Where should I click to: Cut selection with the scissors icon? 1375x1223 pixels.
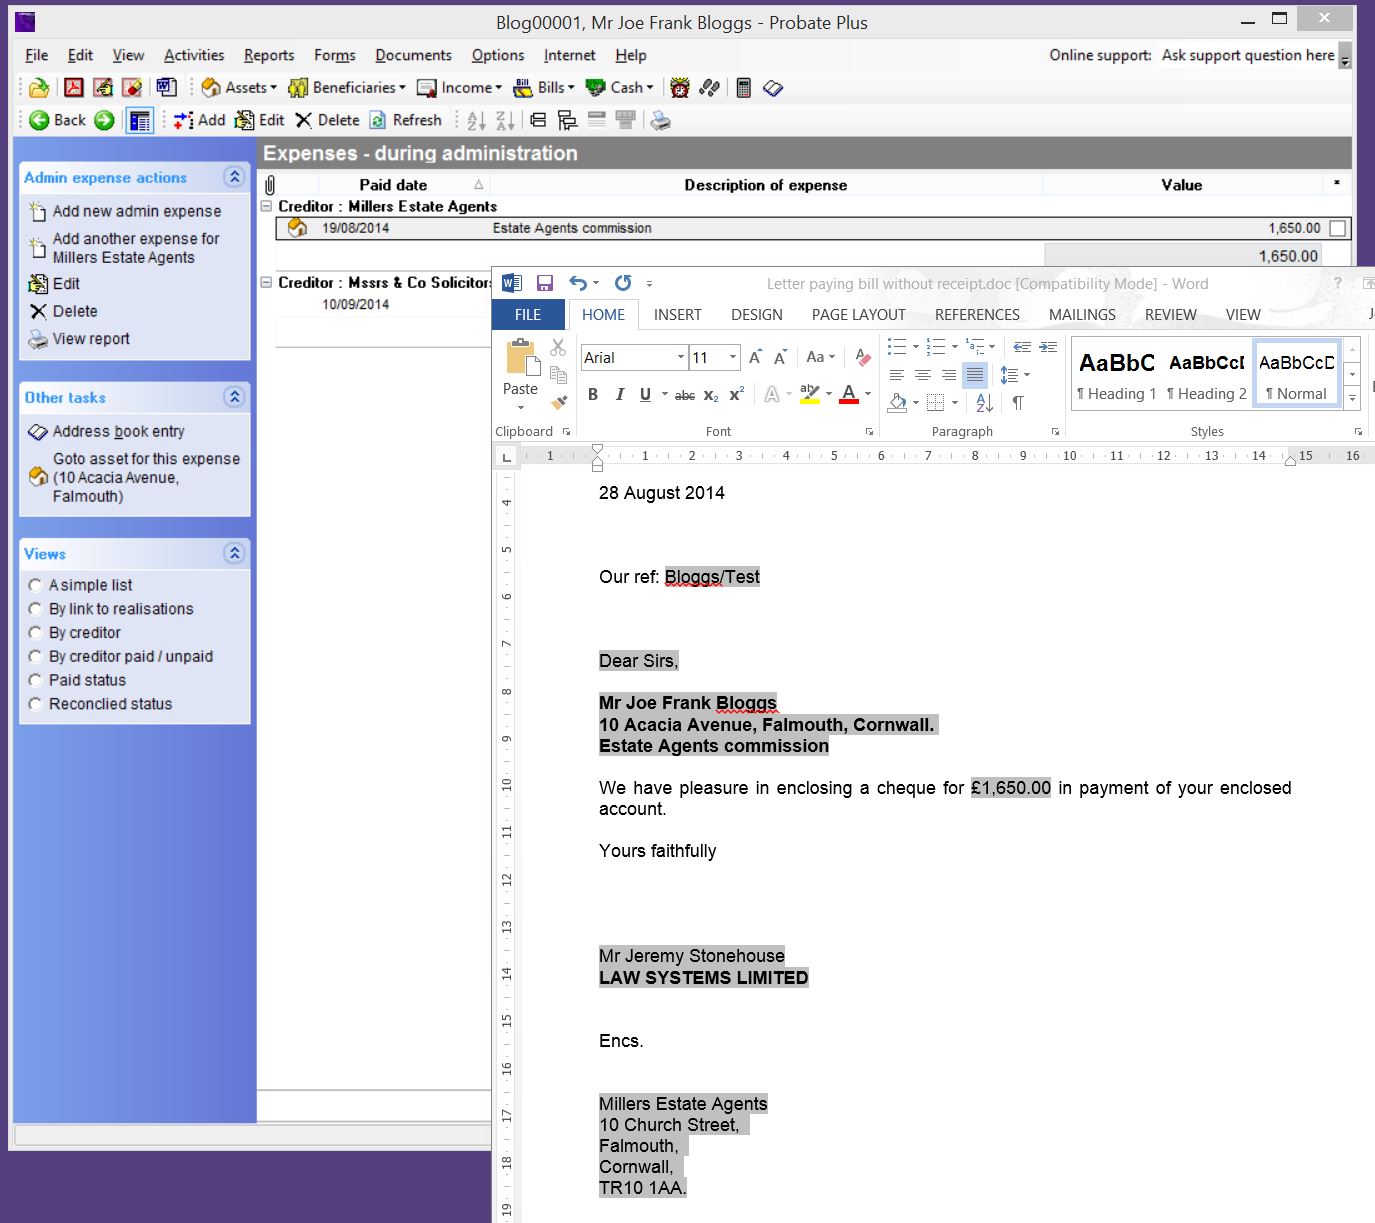click(x=558, y=347)
